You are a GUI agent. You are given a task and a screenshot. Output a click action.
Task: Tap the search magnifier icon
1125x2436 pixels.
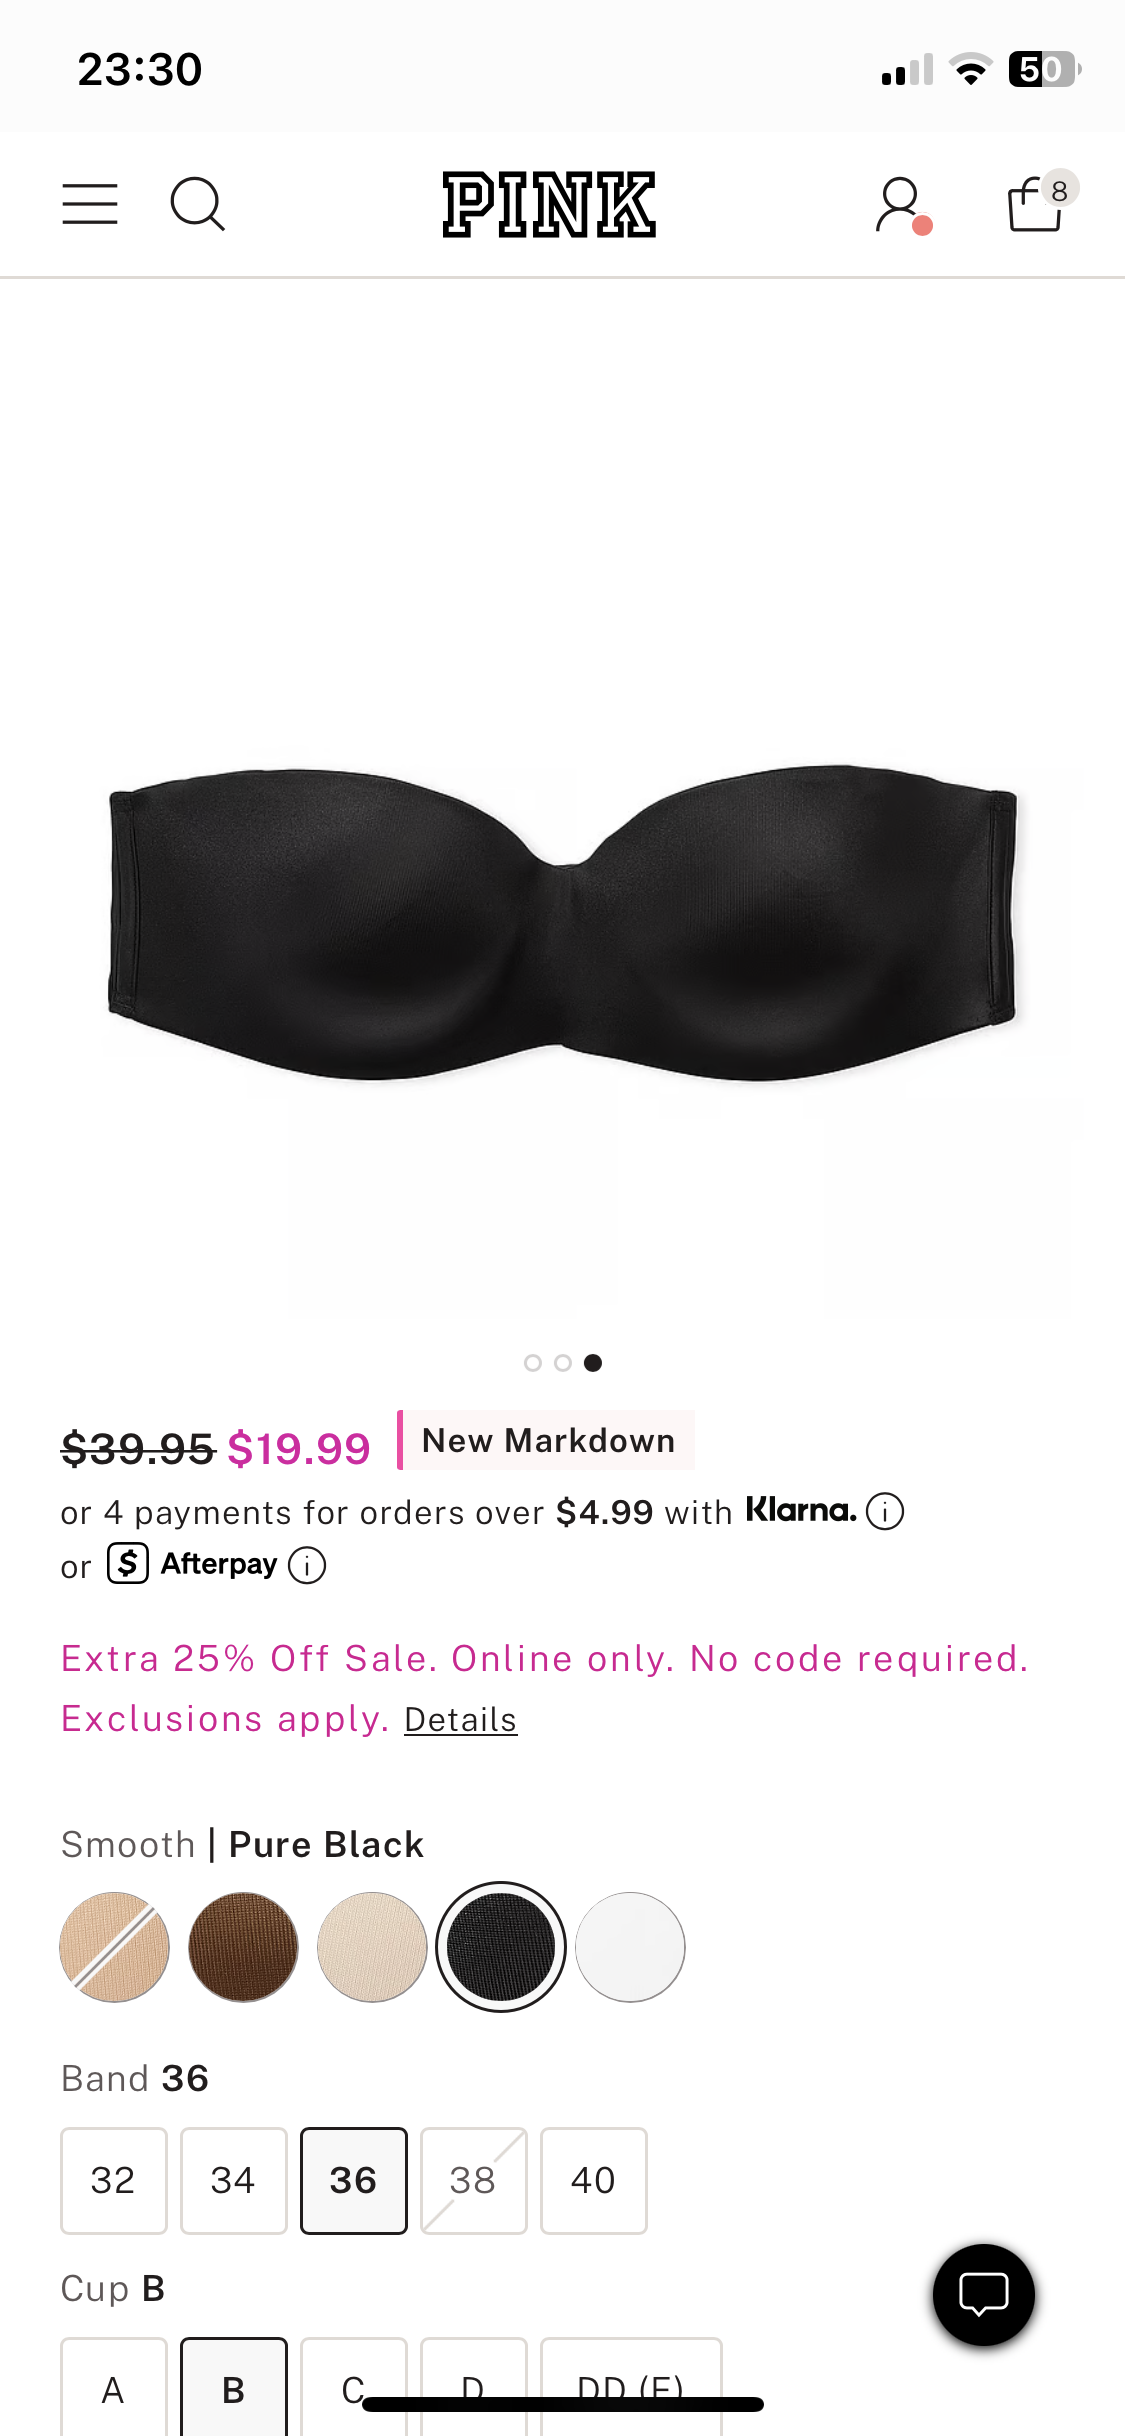197,204
